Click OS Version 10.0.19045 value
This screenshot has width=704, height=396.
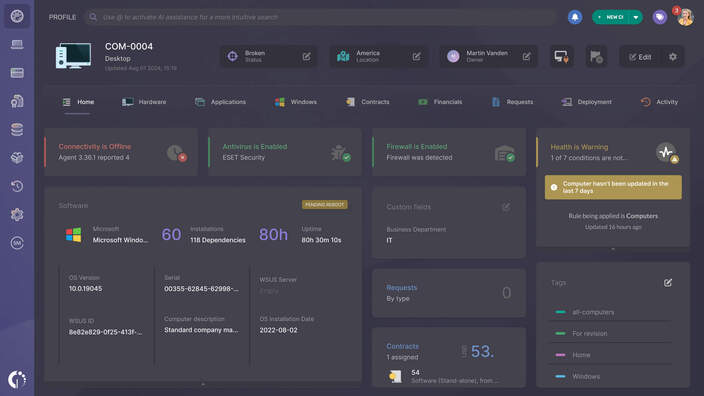pos(85,289)
